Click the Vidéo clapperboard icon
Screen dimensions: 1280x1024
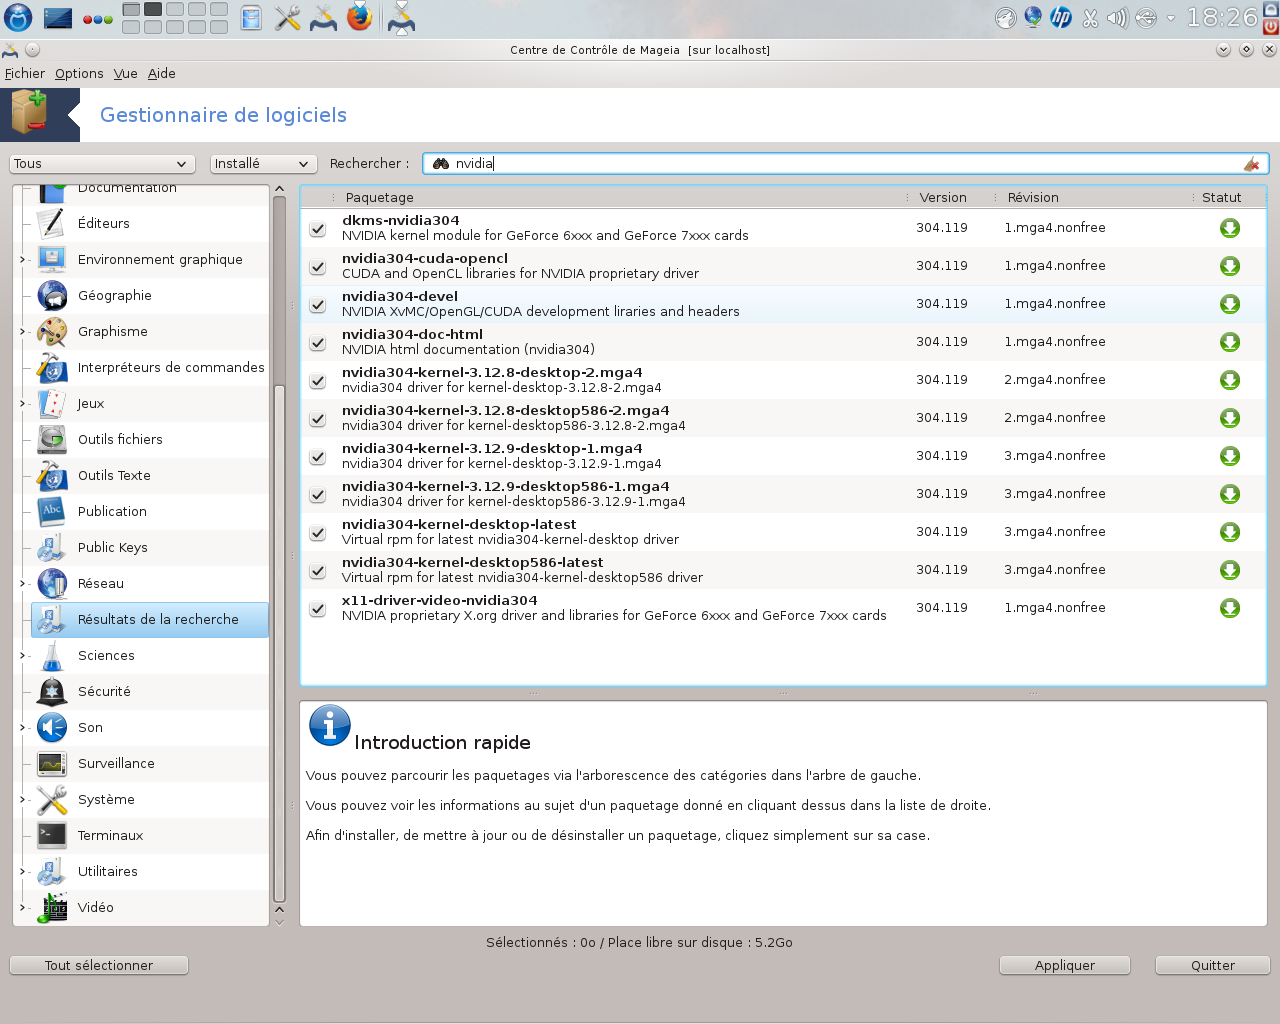coord(52,907)
